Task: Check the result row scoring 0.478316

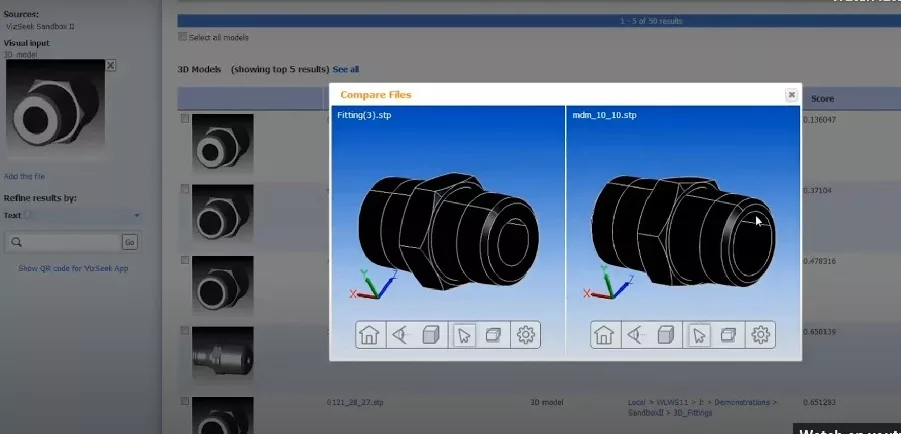Action: tap(185, 260)
